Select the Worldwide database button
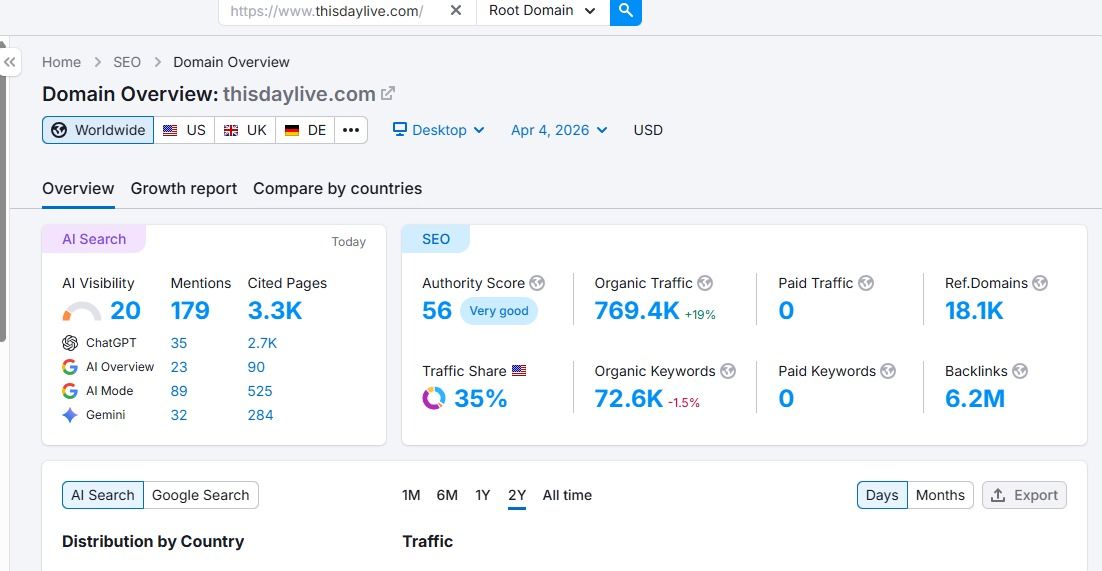Screen dimensions: 1102x571 [98, 130]
